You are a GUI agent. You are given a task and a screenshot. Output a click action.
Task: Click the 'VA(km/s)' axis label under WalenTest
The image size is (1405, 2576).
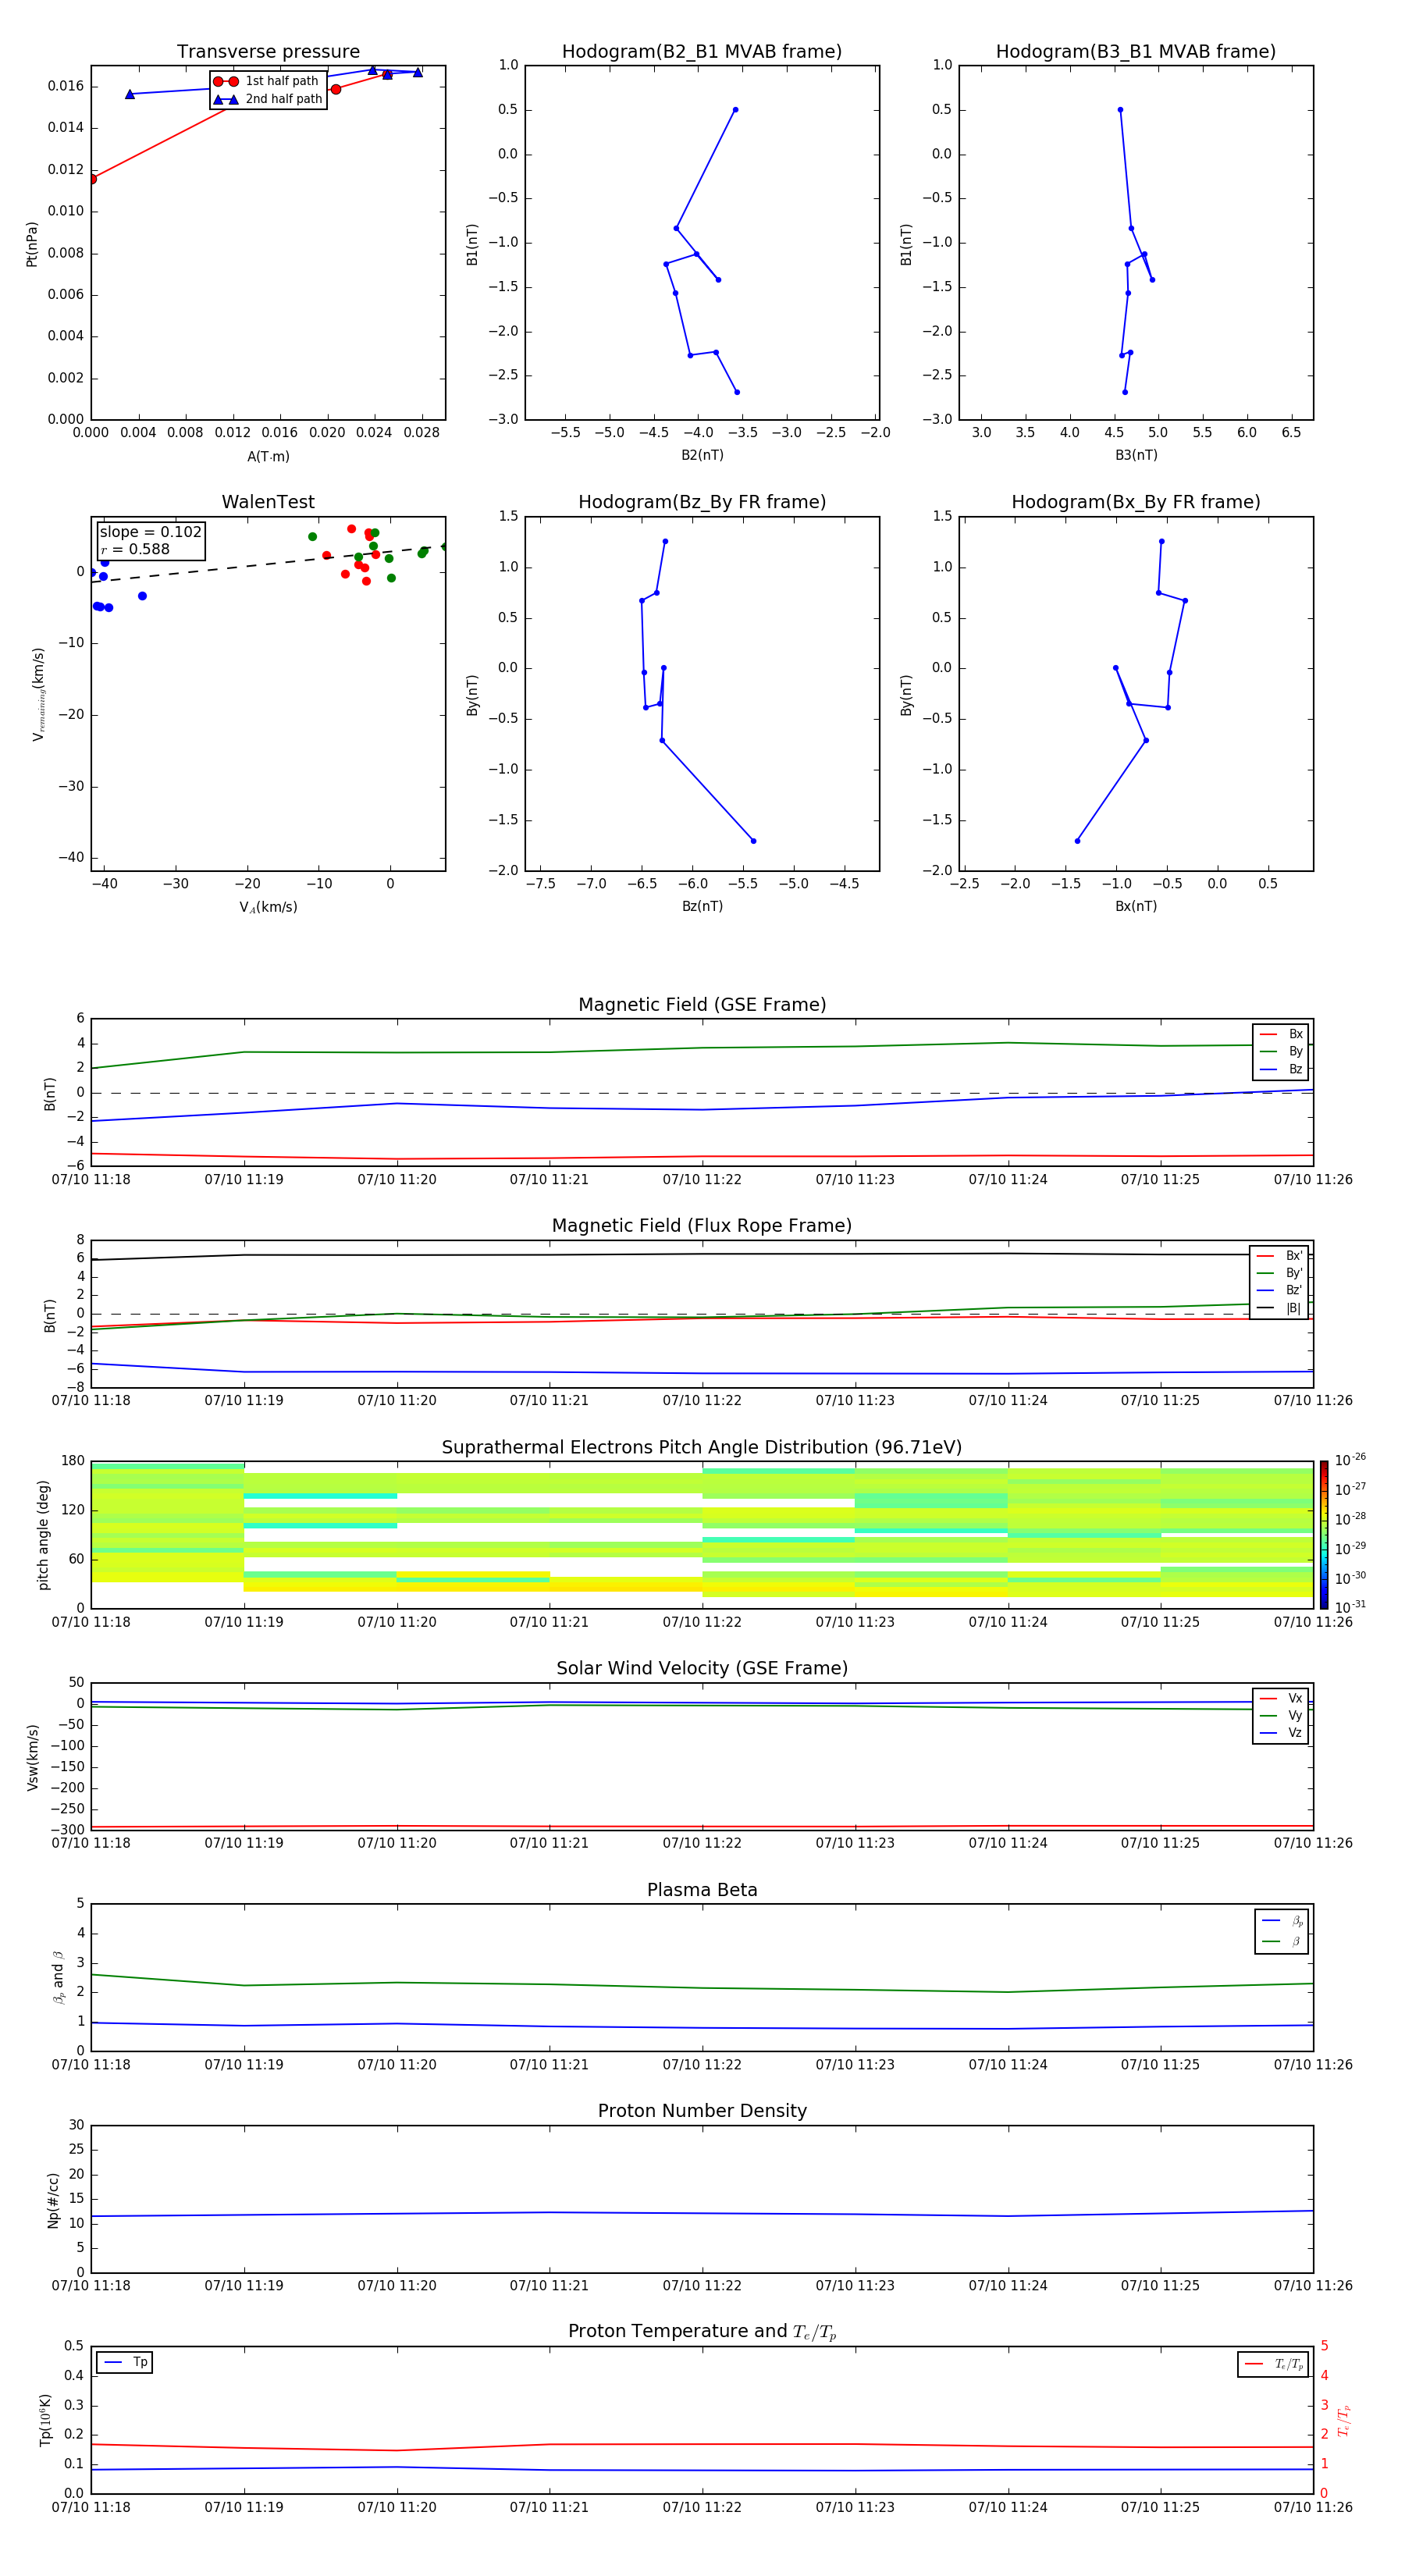pyautogui.click(x=268, y=907)
